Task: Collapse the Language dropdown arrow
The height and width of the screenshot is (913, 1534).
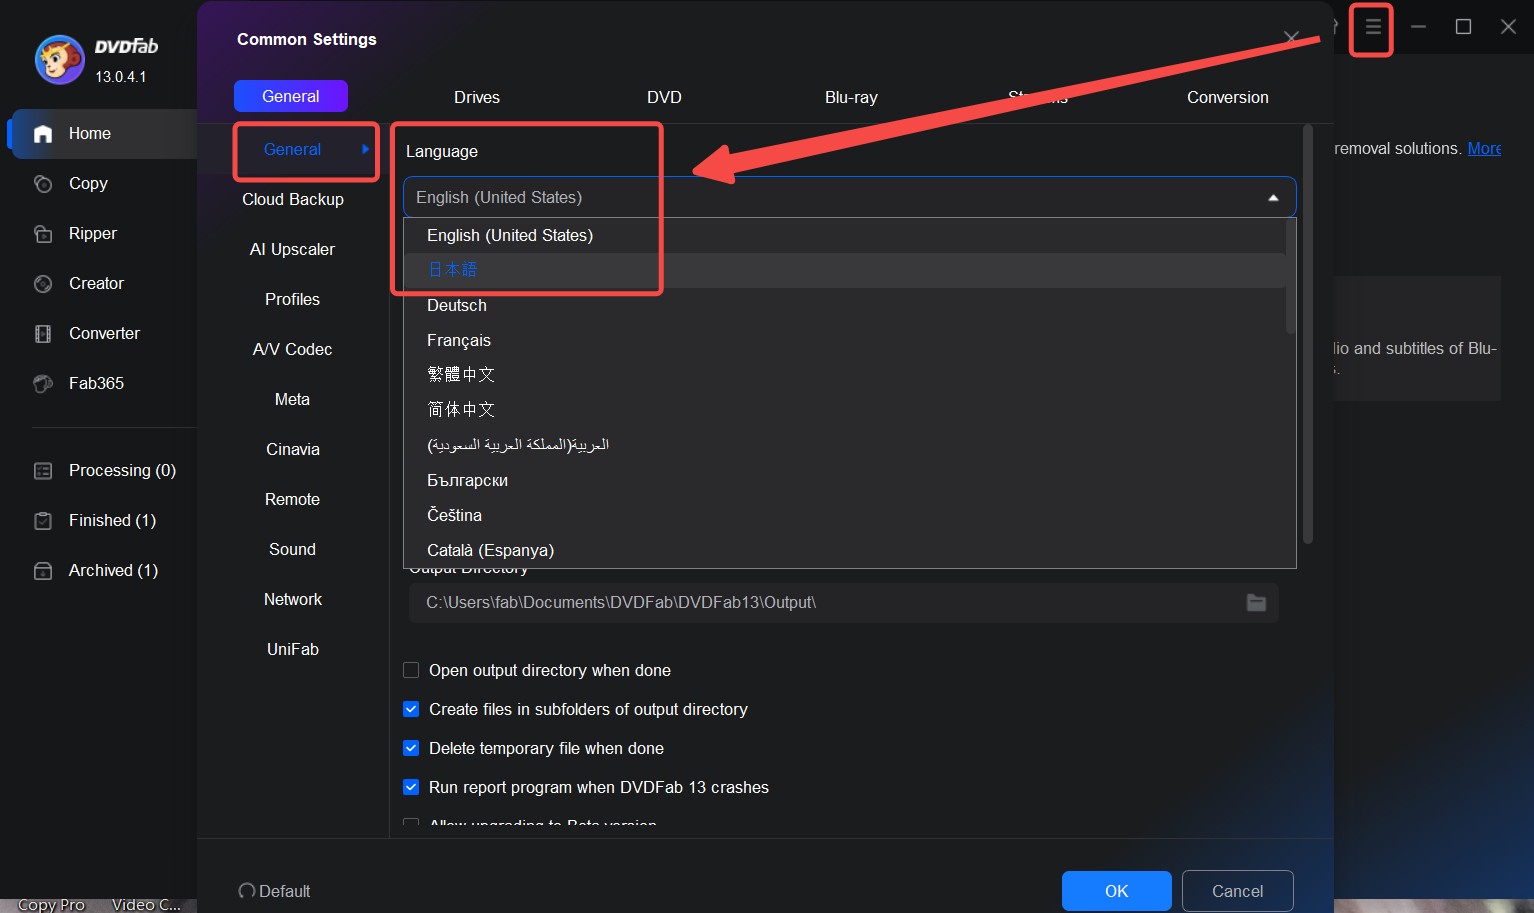Action: click(x=1273, y=198)
